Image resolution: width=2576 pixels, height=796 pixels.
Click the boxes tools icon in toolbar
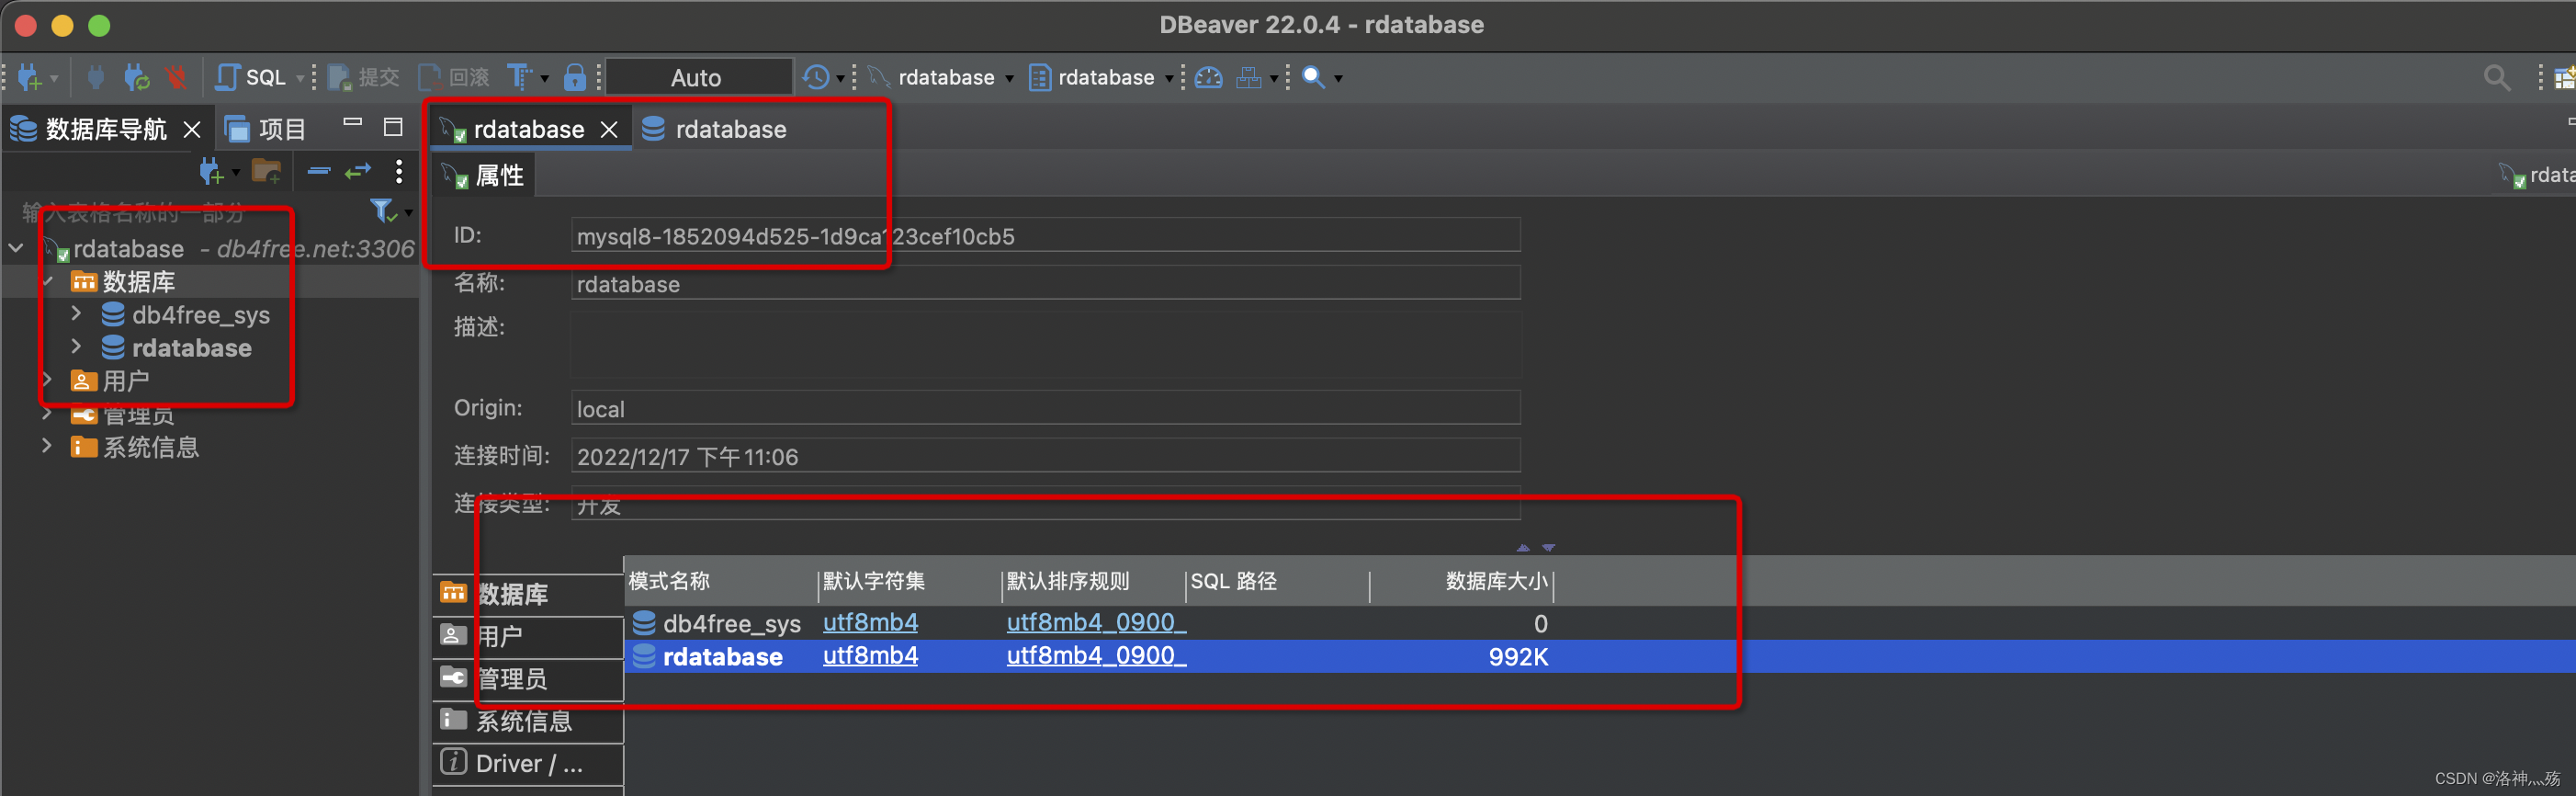(1248, 77)
